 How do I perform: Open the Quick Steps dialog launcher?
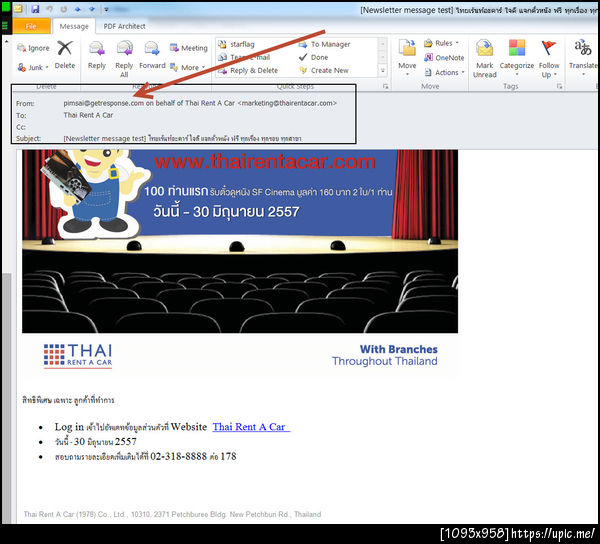tap(385, 86)
